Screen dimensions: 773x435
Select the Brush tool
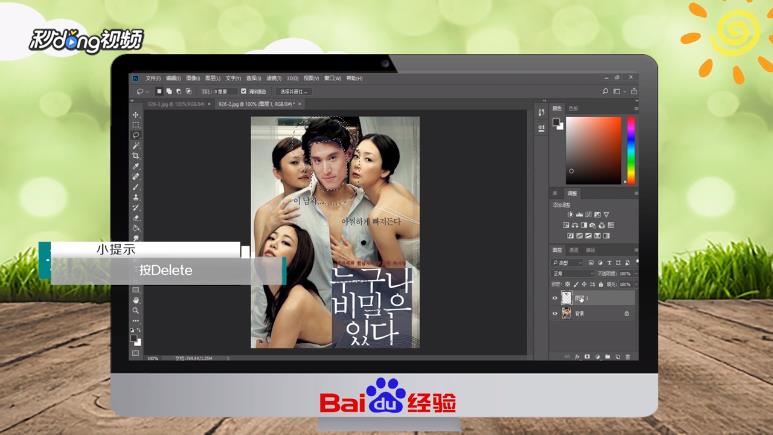(136, 187)
